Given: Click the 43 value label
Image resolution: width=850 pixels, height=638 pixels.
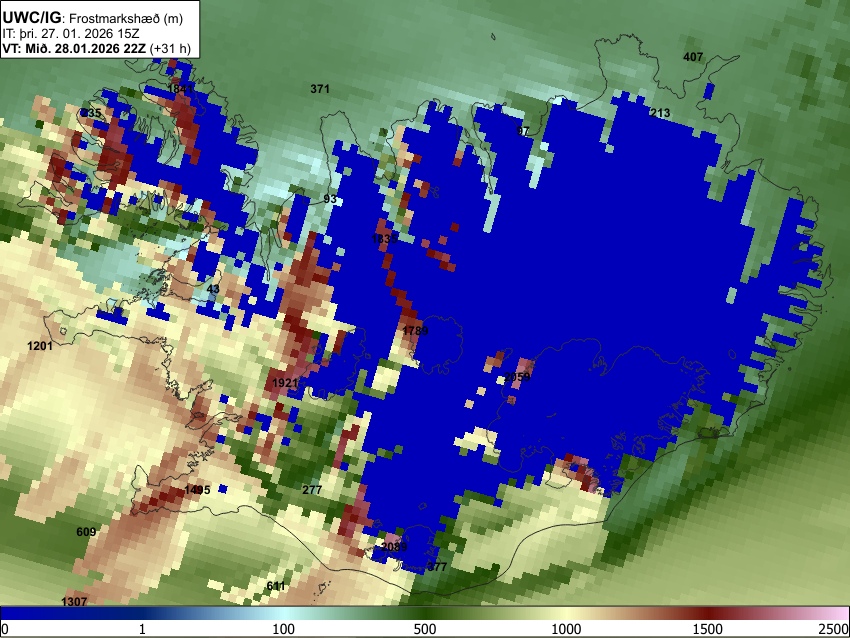Looking at the screenshot, I should [x=213, y=289].
